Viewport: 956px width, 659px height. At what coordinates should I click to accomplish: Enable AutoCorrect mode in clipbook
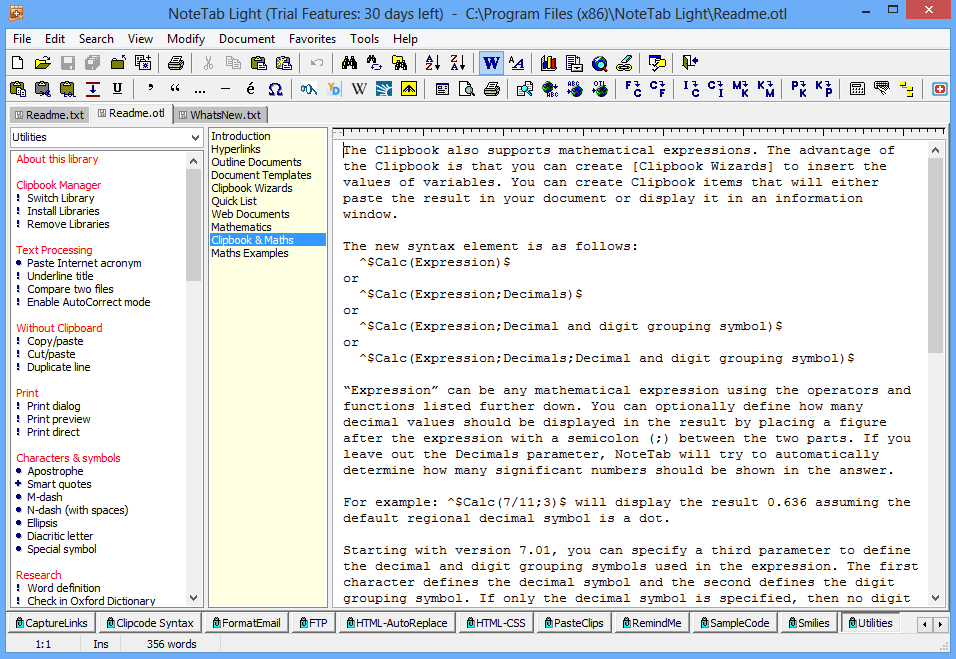coord(88,302)
